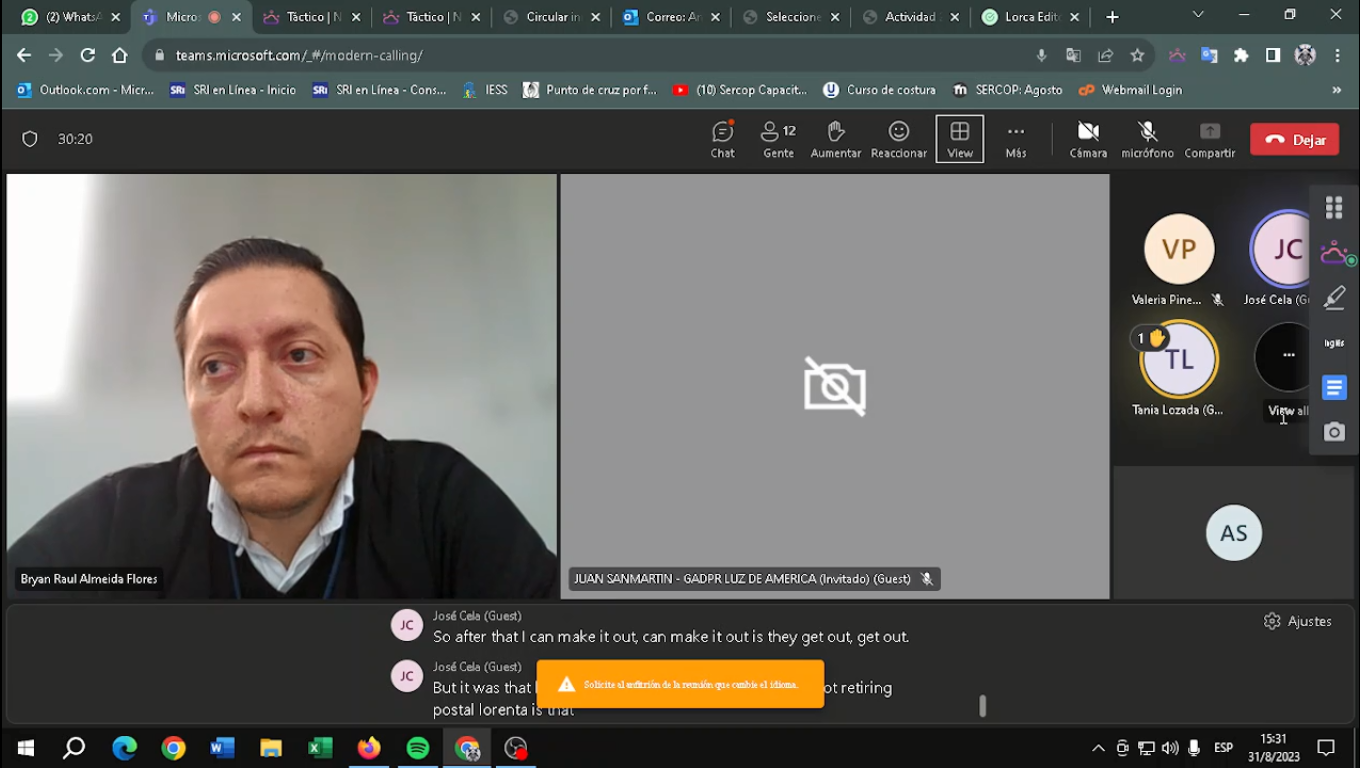Switch to the WhatsApp browser tab

click(x=70, y=17)
